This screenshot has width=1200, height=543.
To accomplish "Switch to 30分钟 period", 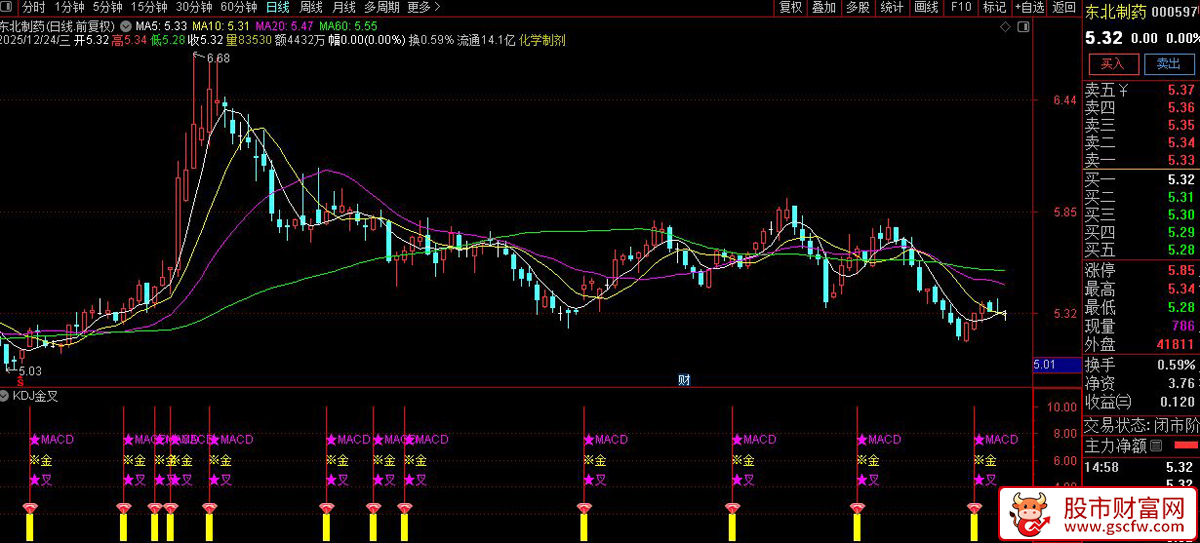I will [x=194, y=7].
